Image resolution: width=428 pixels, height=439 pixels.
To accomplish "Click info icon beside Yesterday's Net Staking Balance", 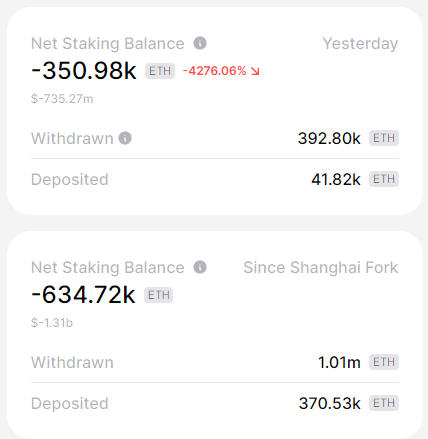I will [200, 43].
